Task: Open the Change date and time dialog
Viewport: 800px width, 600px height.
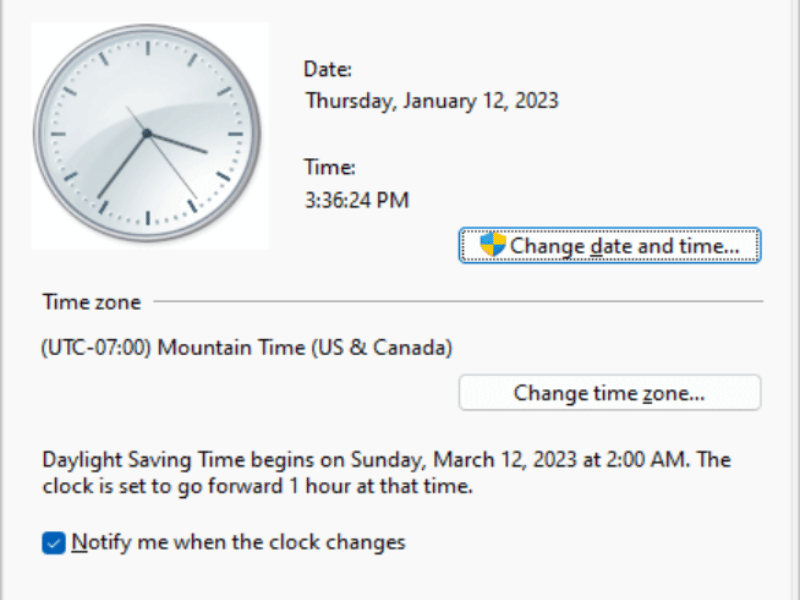Action: (x=610, y=245)
